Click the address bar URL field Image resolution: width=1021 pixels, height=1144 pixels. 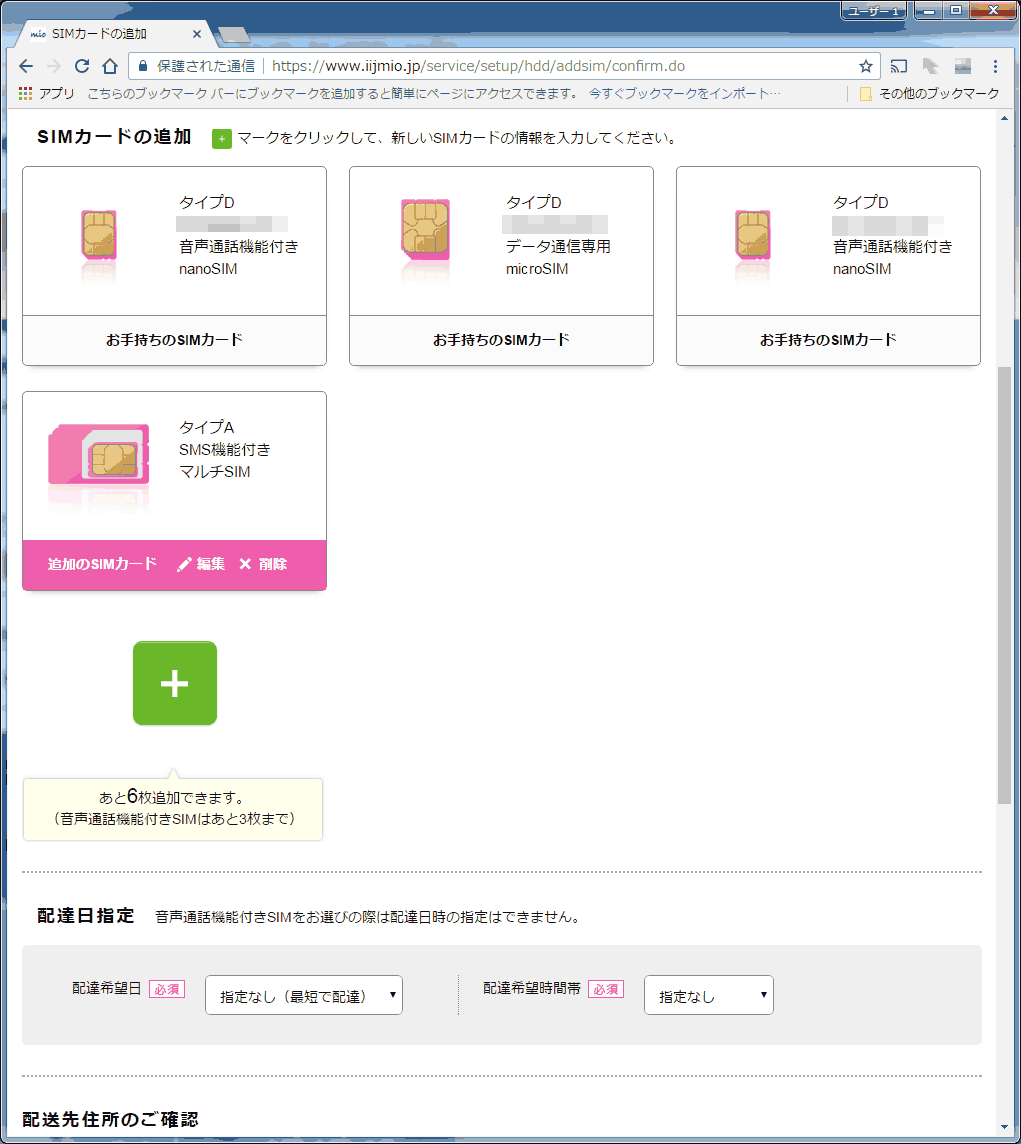pos(560,66)
